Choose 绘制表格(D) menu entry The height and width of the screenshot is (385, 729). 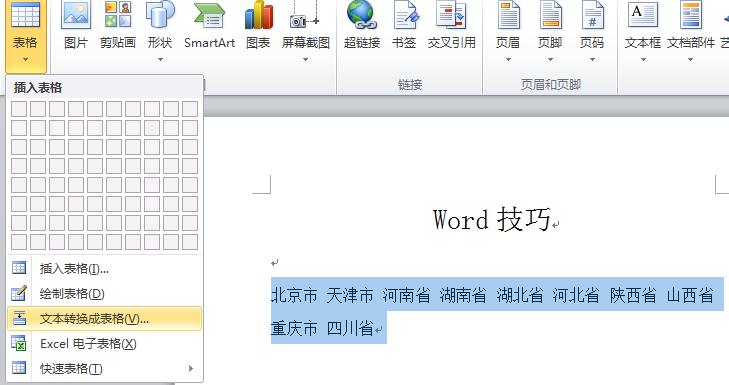(x=105, y=293)
